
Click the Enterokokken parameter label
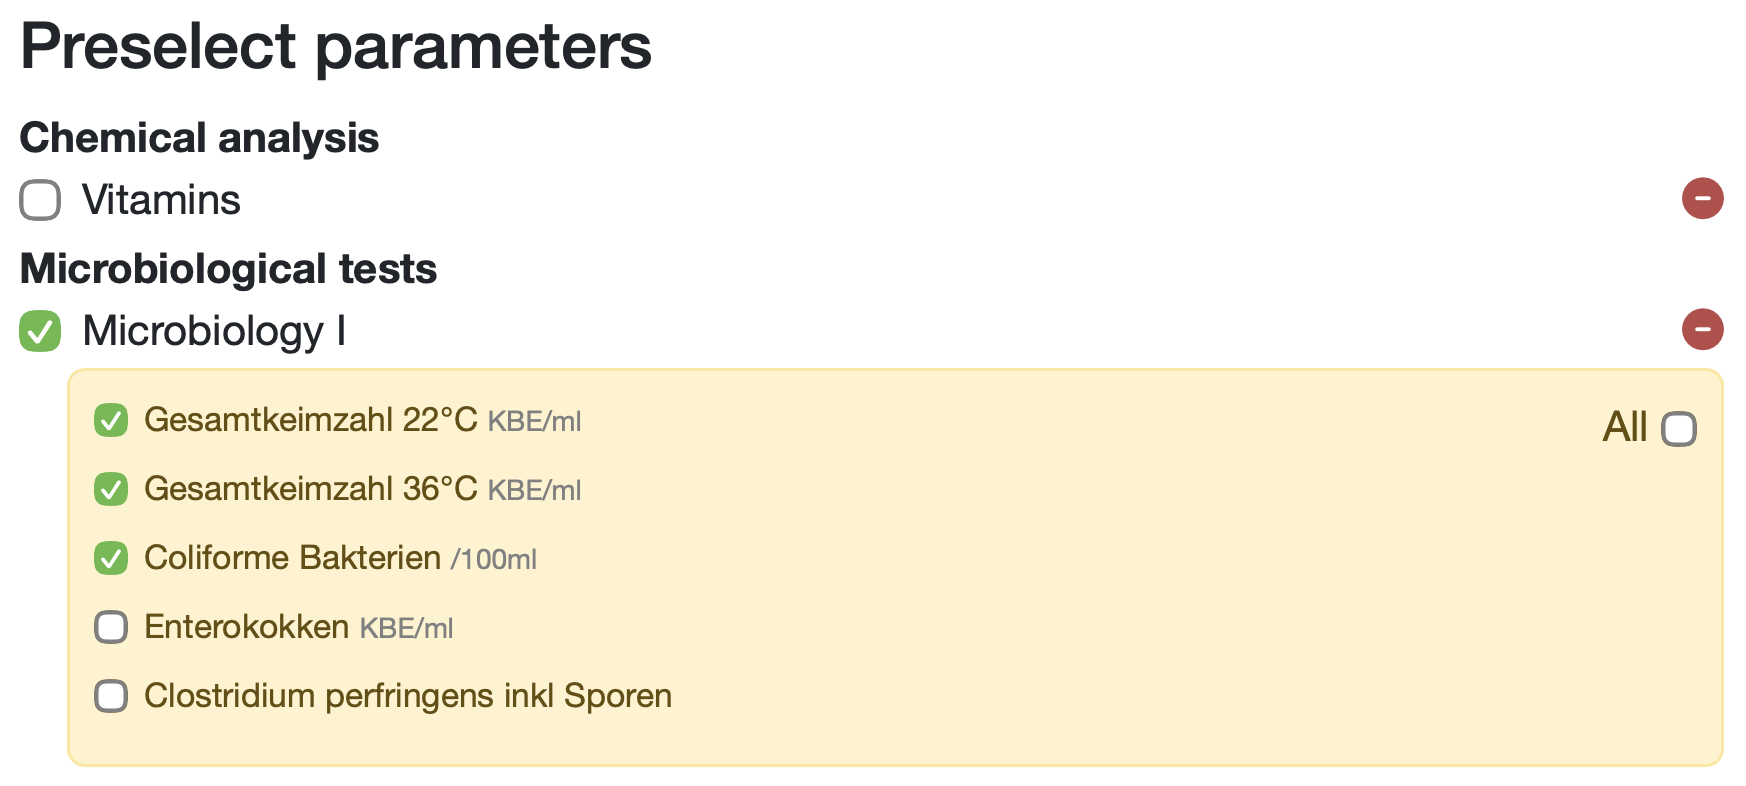246,627
